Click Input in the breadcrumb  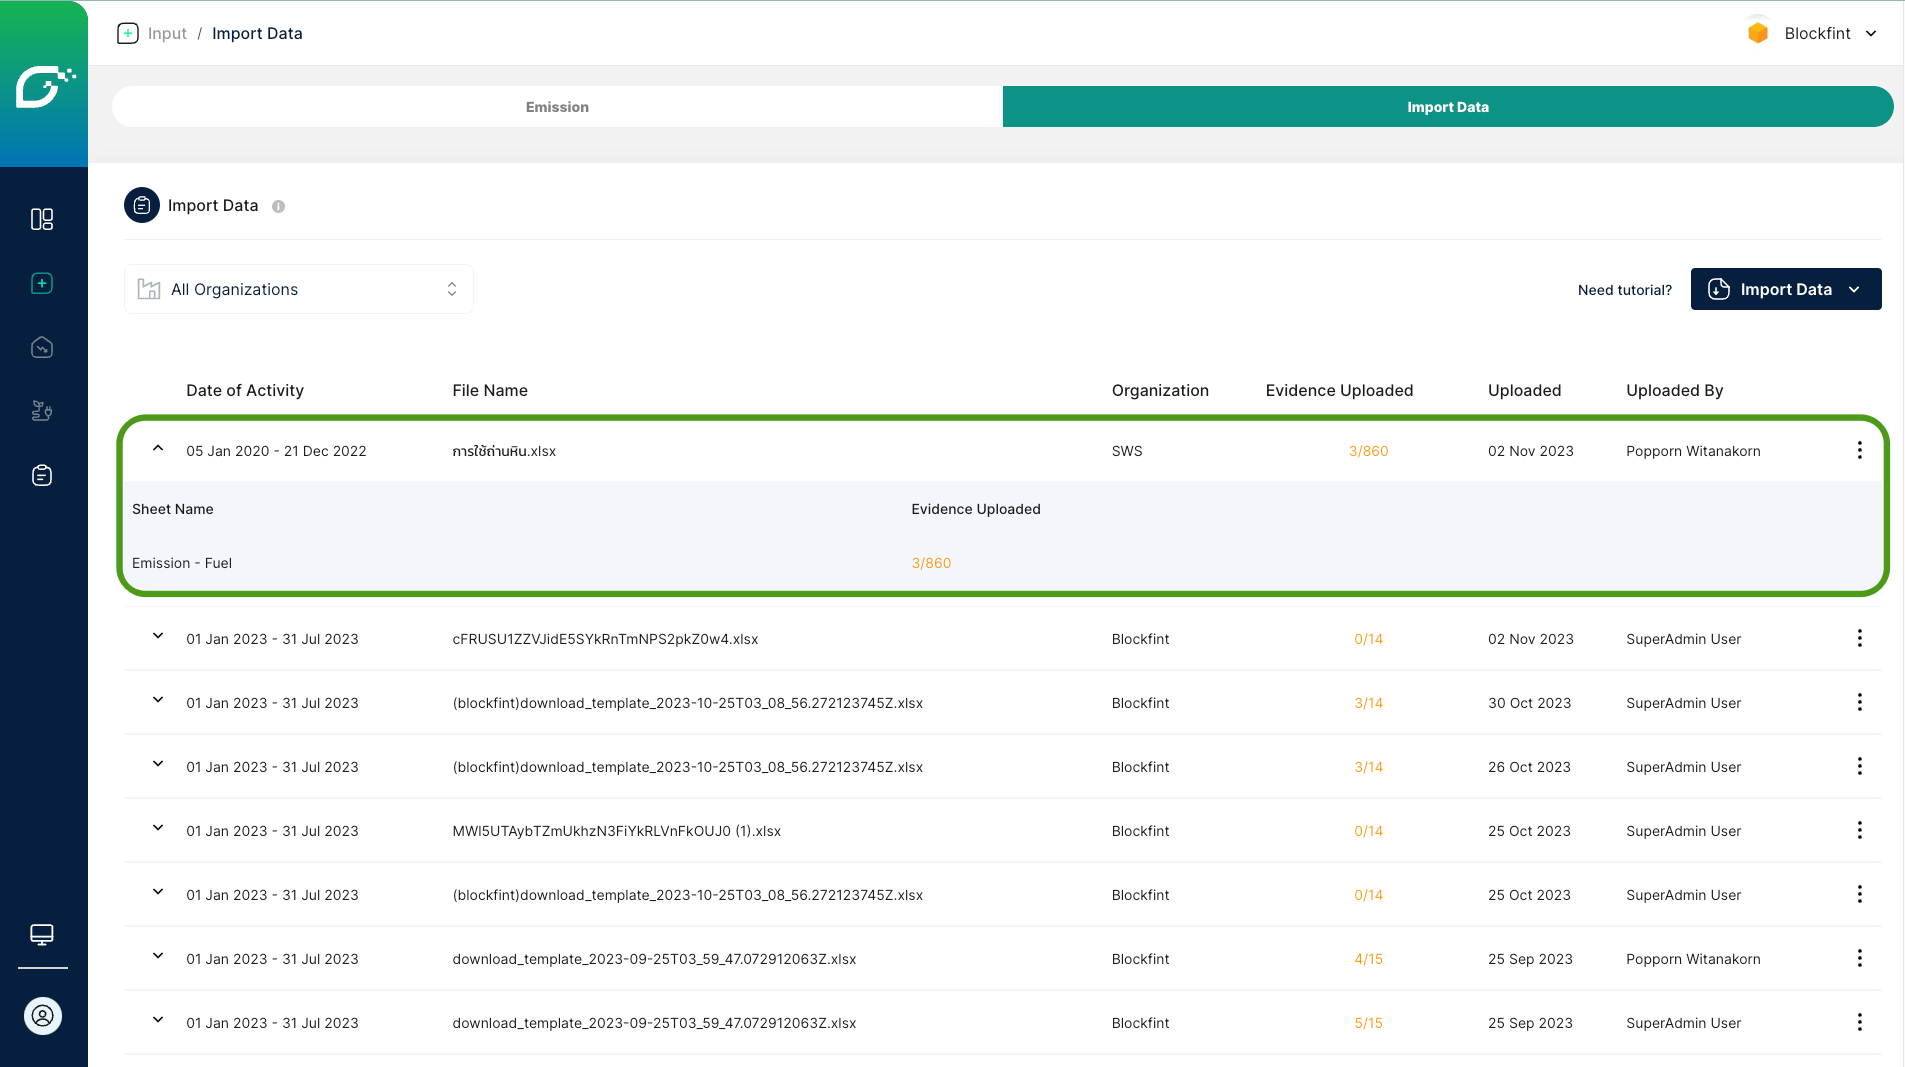(x=167, y=33)
